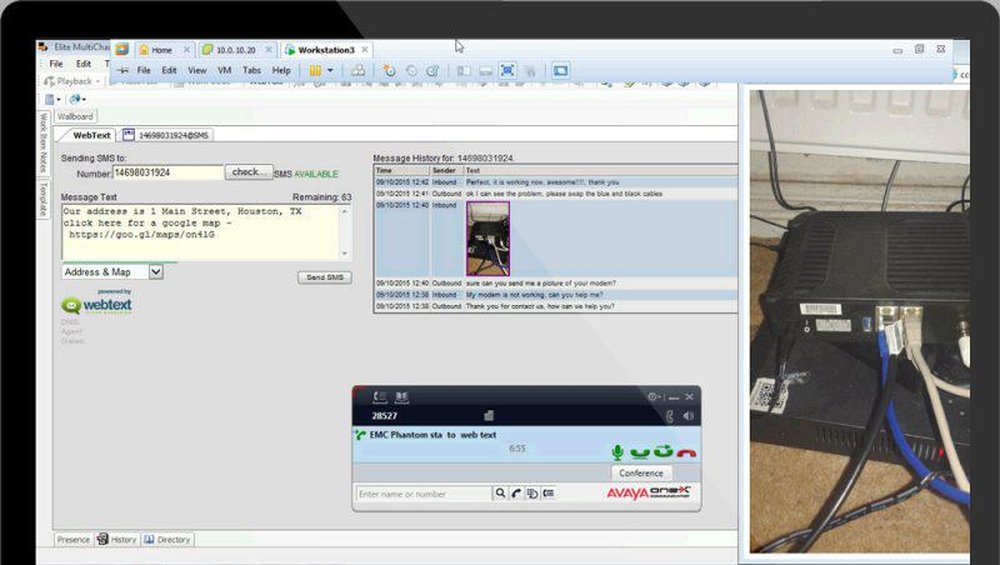This screenshot has height=565, width=1000.
Task: Open the History tab at the bottom
Action: tap(117, 539)
